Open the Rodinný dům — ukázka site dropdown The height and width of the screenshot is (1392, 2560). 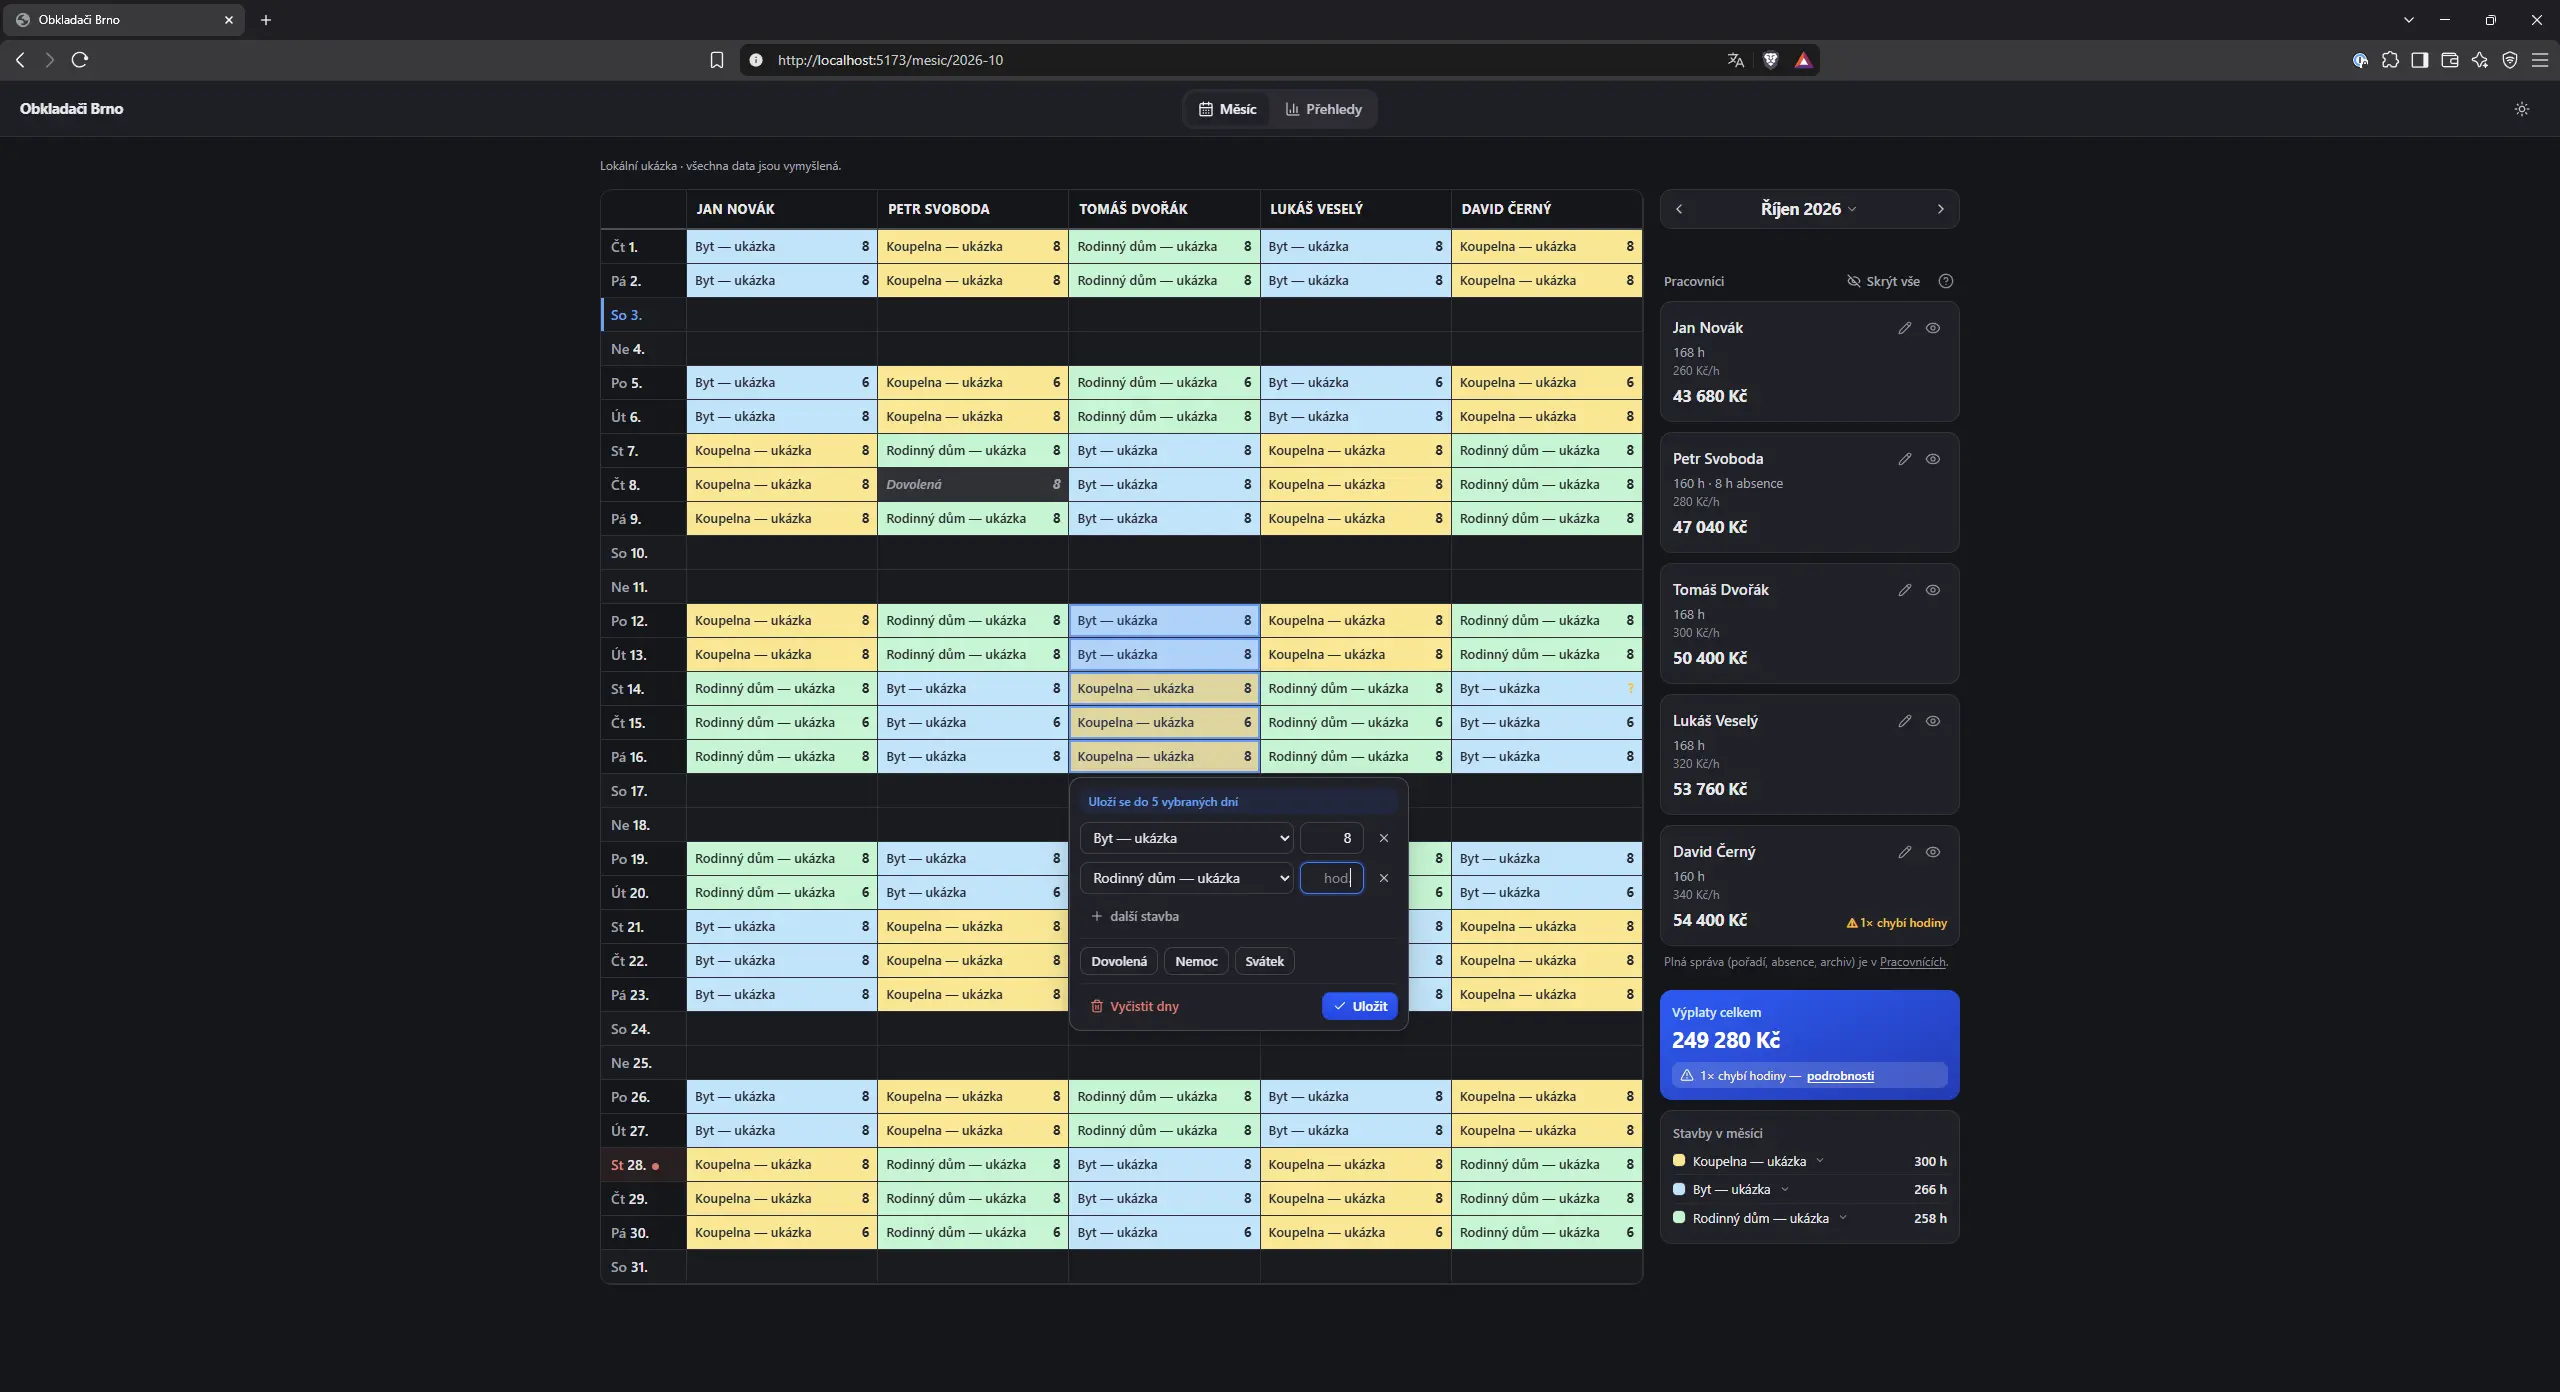click(1187, 878)
